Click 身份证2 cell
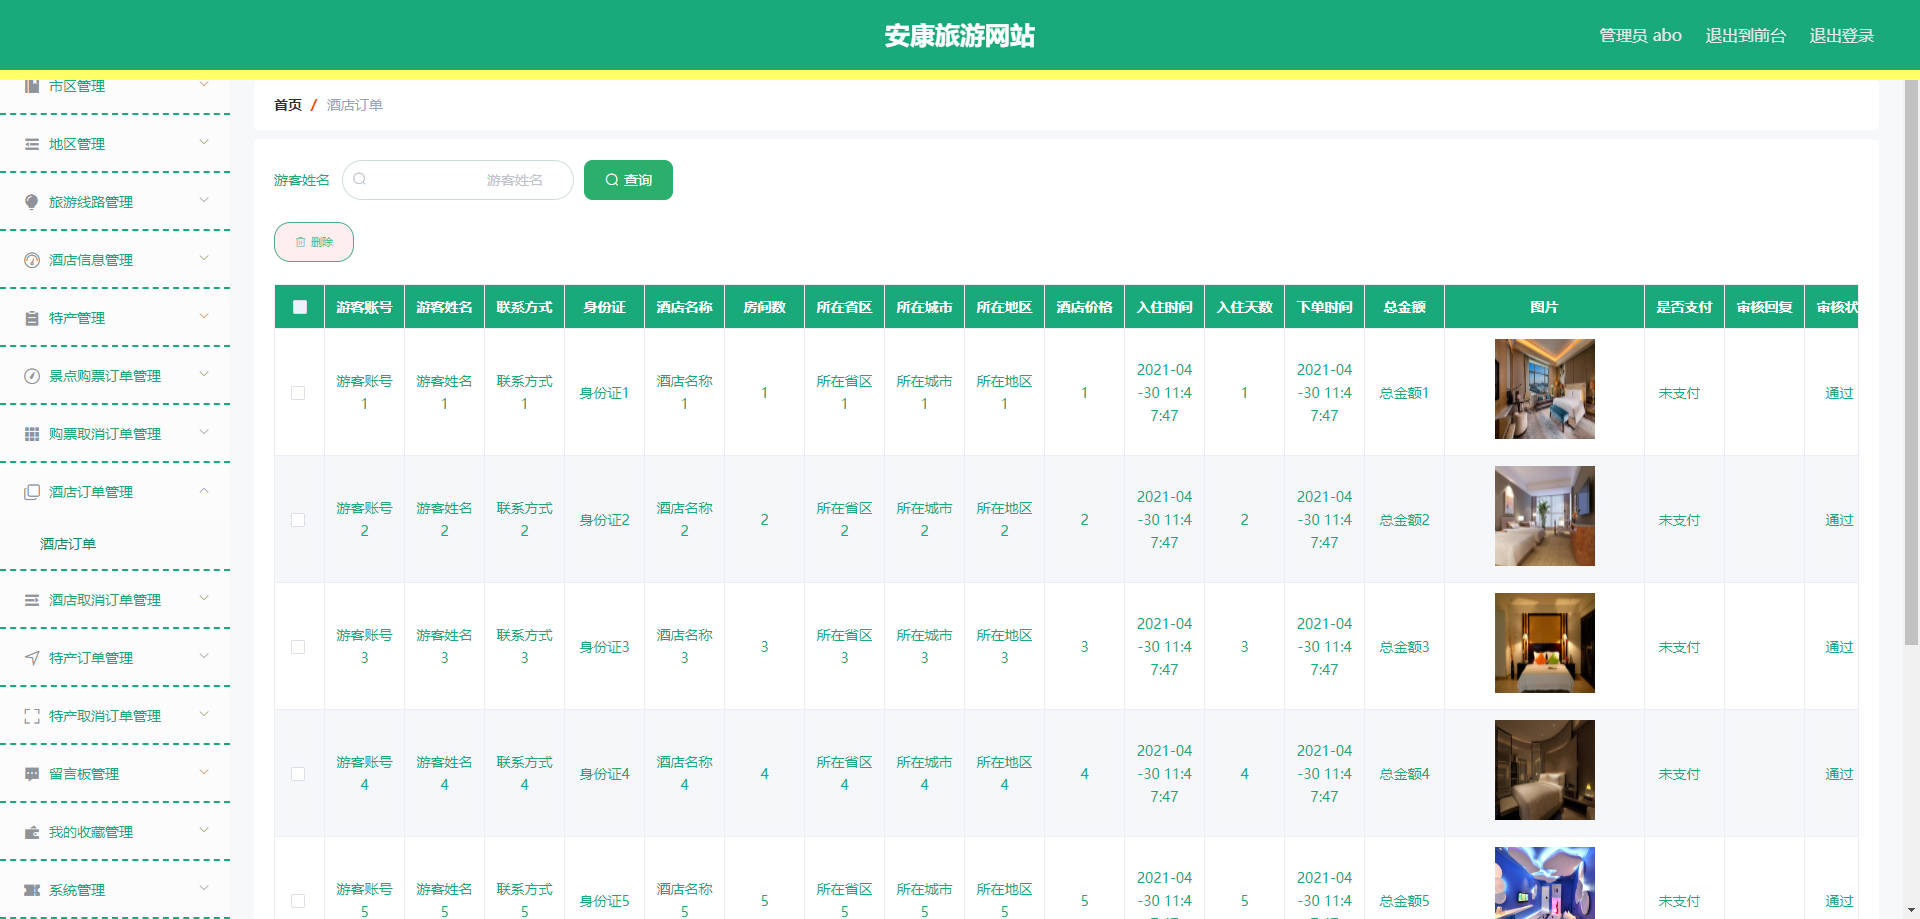Viewport: 1920px width, 919px height. [604, 520]
